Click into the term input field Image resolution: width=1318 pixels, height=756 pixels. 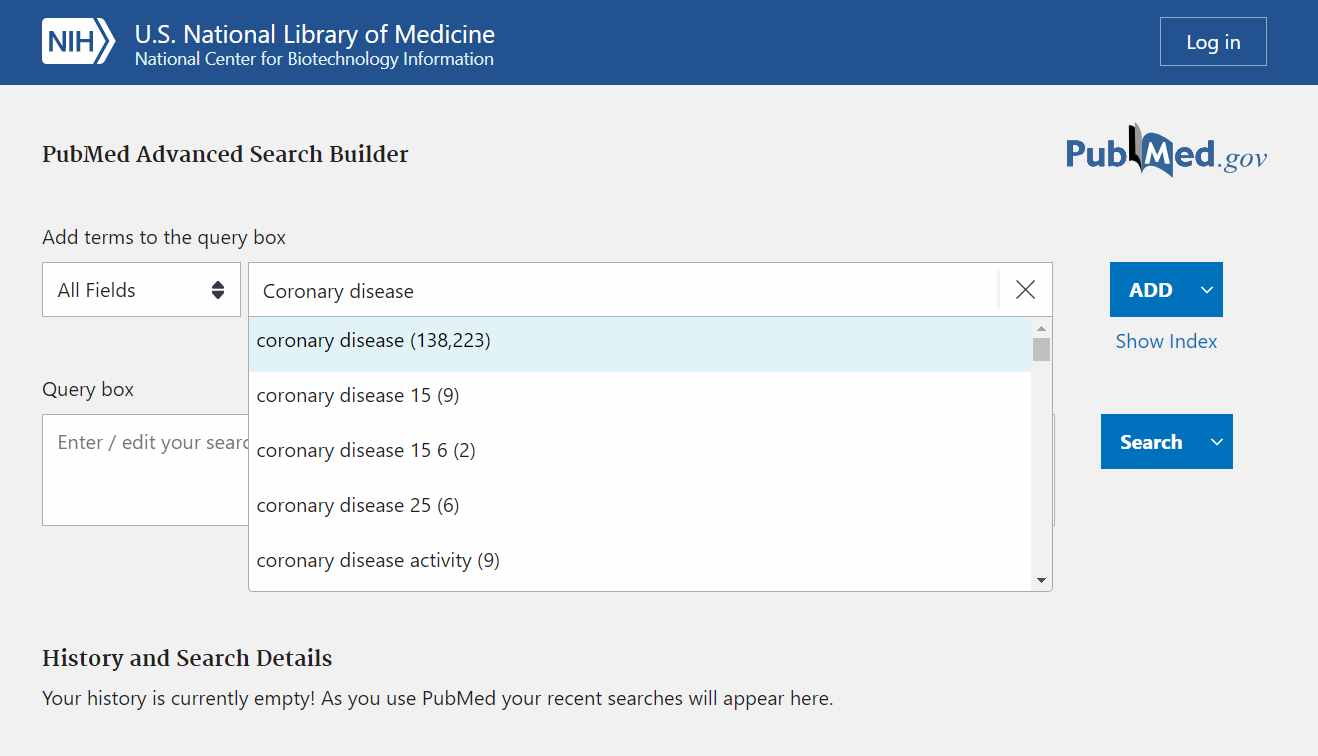click(x=620, y=291)
